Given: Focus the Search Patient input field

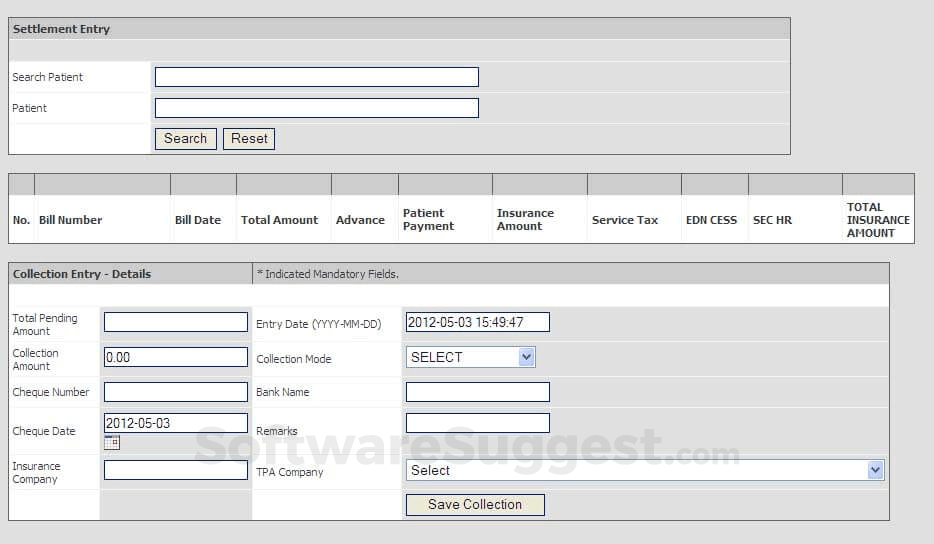Looking at the screenshot, I should (316, 77).
